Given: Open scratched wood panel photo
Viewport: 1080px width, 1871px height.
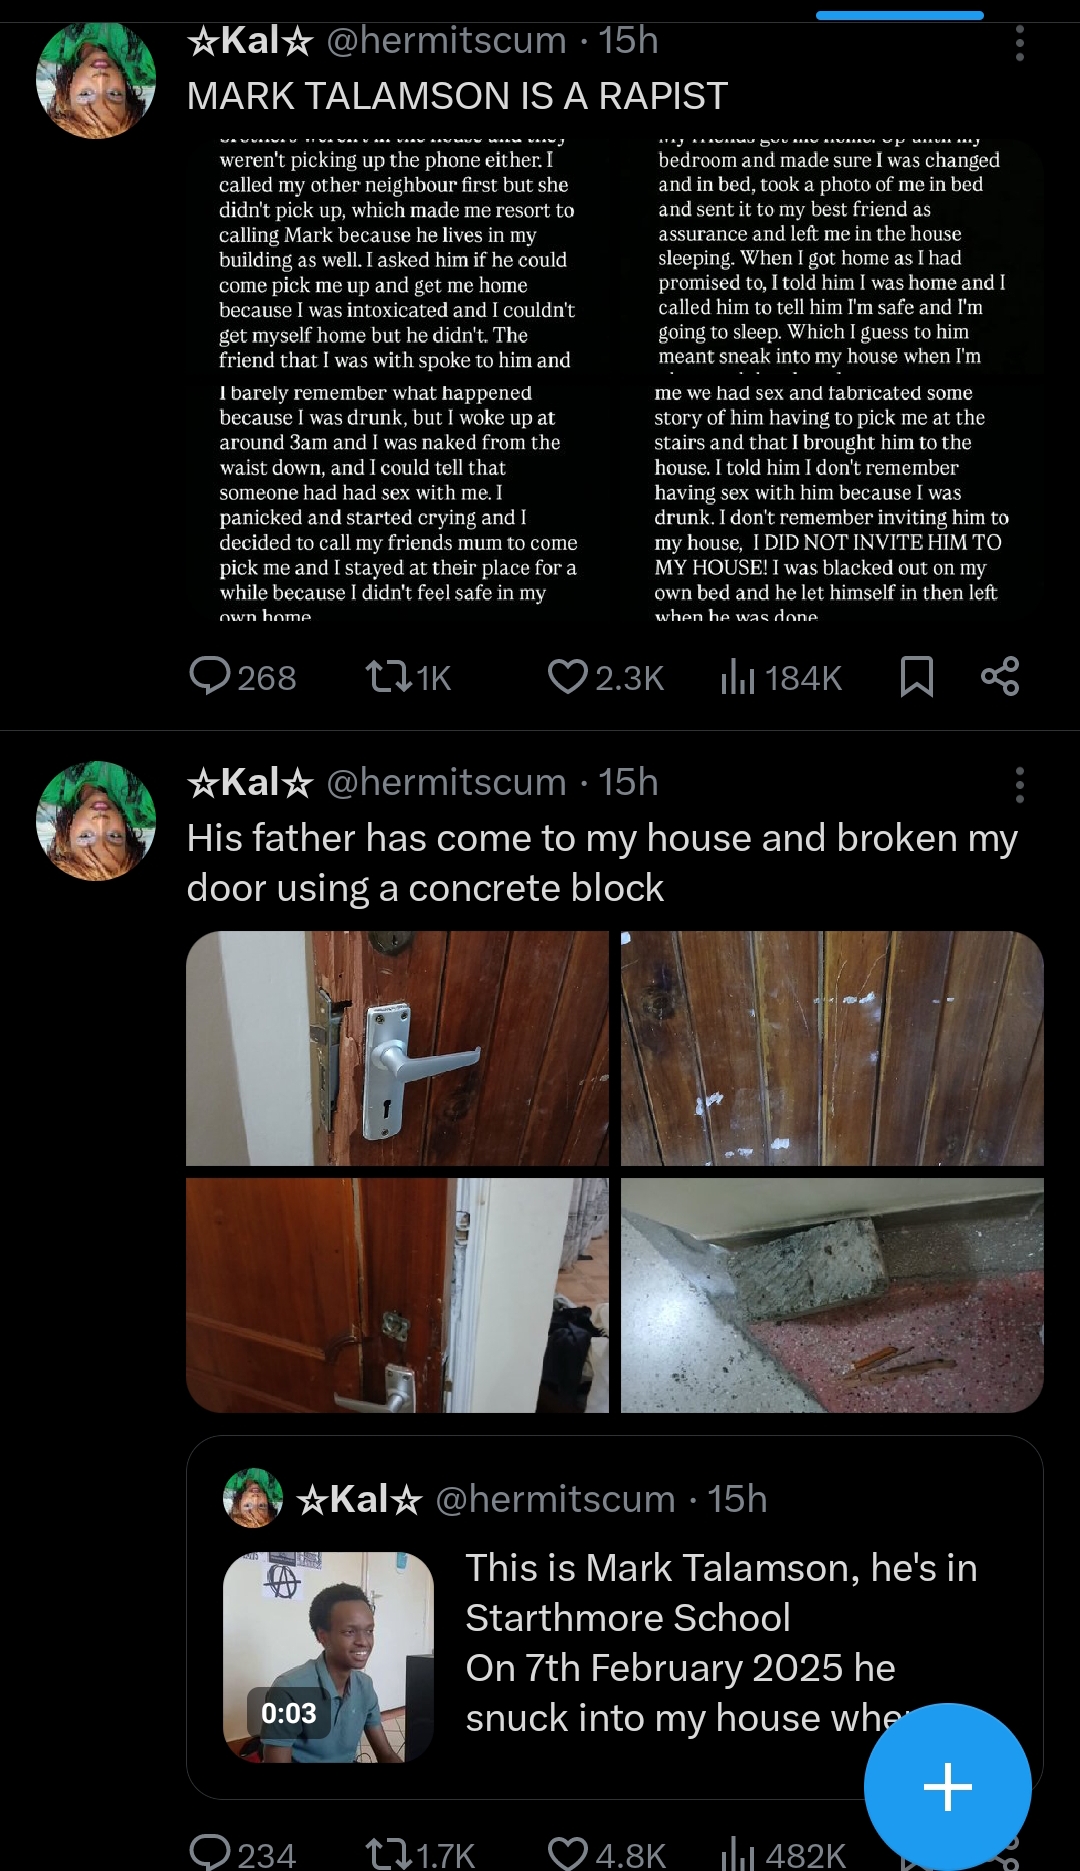Looking at the screenshot, I should tap(832, 1048).
